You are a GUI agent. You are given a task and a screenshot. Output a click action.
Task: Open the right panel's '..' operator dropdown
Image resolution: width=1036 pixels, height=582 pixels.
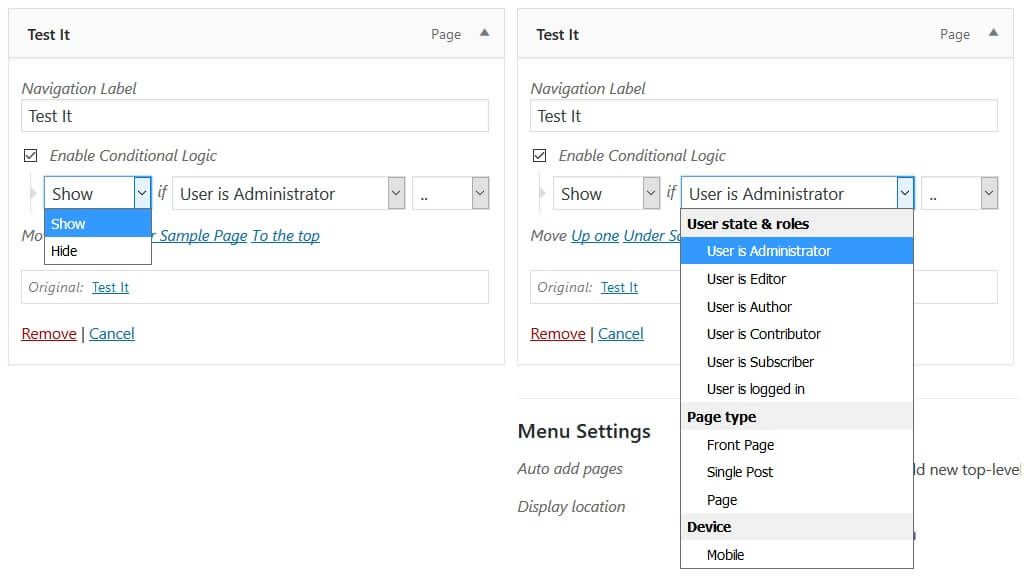(959, 194)
